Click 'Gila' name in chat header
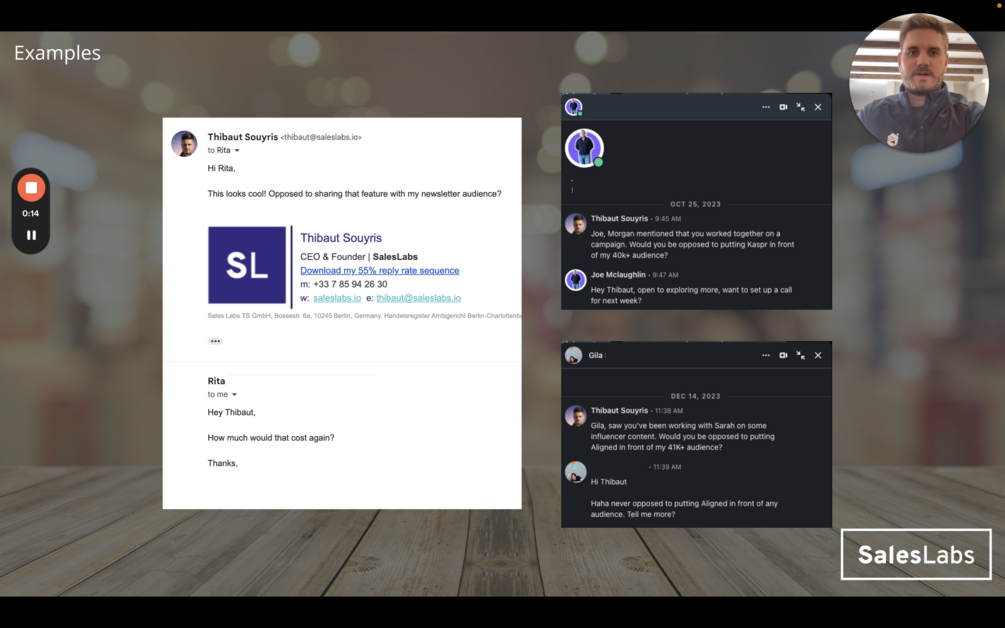The height and width of the screenshot is (628, 1005). tap(595, 355)
